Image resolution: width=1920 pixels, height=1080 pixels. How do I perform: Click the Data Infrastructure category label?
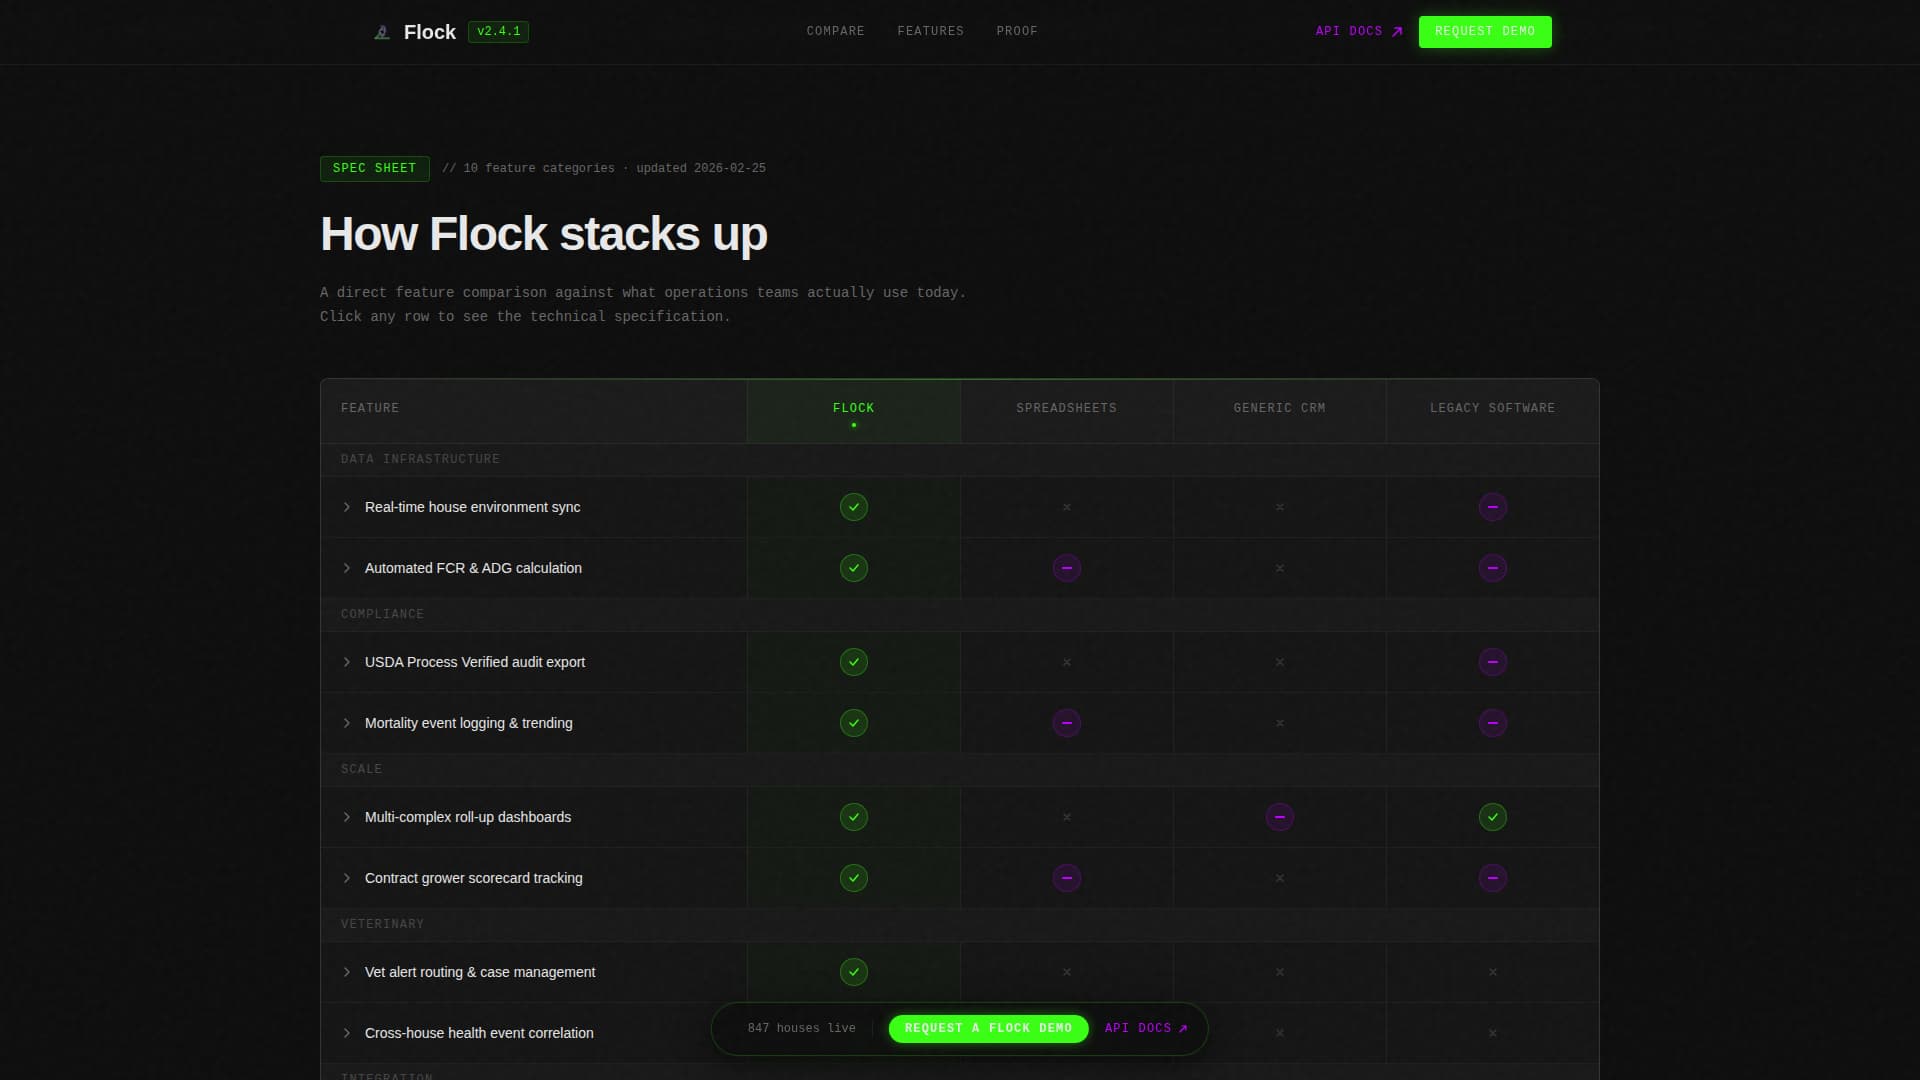(420, 459)
